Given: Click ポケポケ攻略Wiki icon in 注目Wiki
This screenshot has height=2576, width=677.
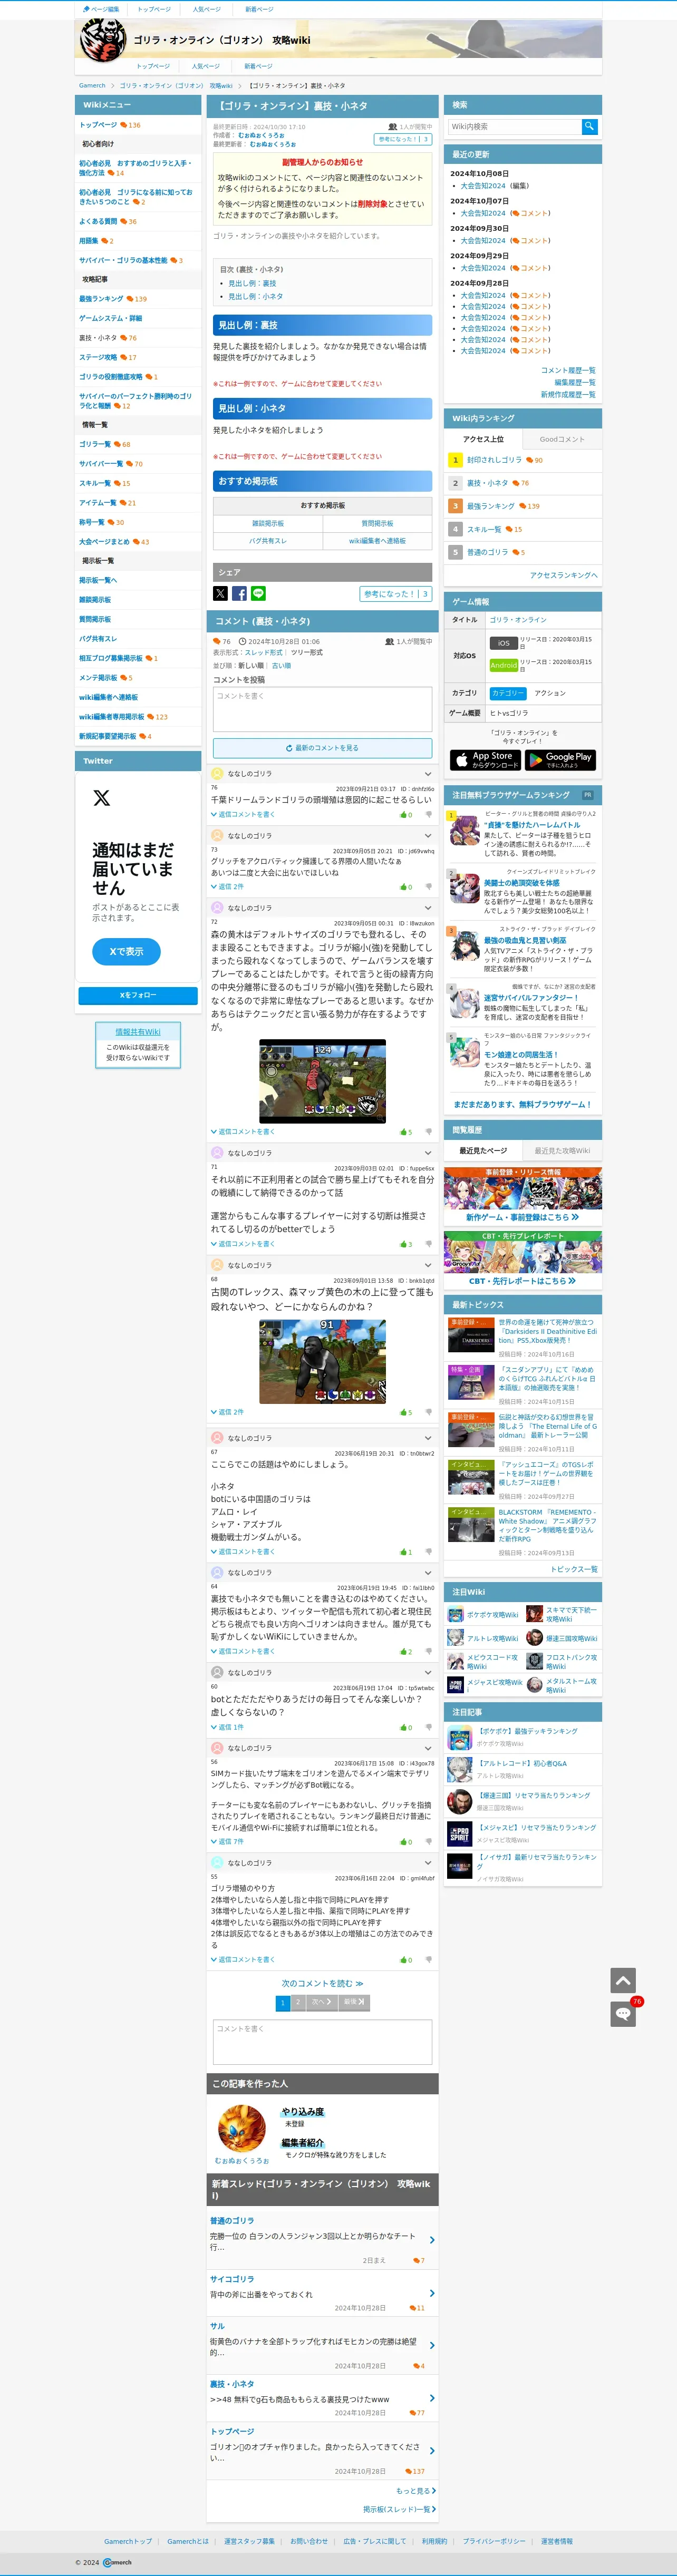Looking at the screenshot, I should [455, 1614].
